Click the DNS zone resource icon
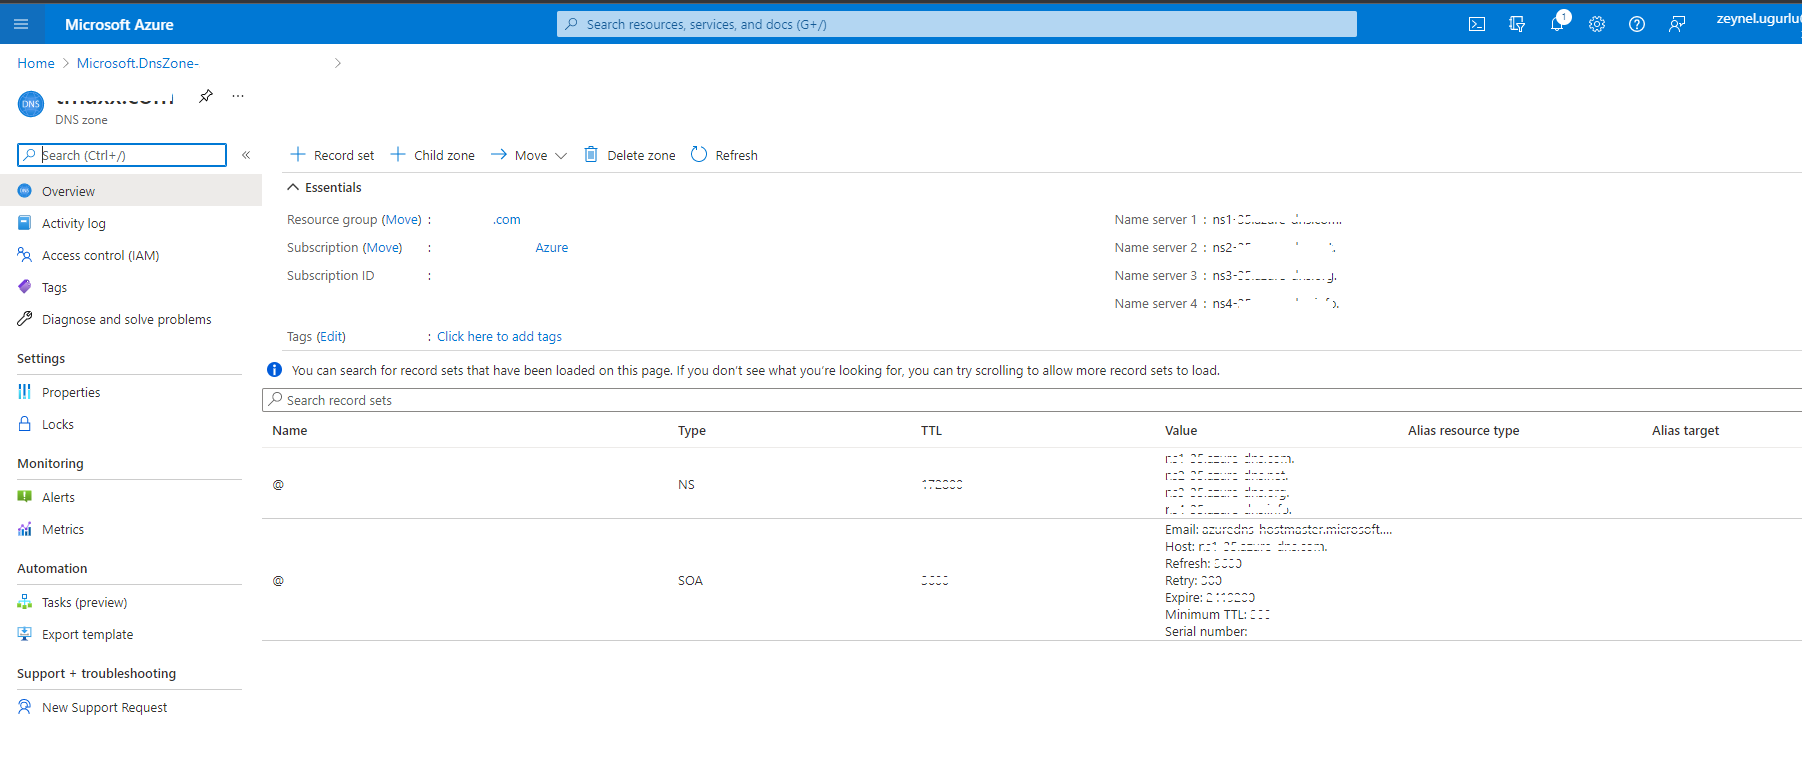Image resolution: width=1802 pixels, height=770 pixels. point(31,103)
